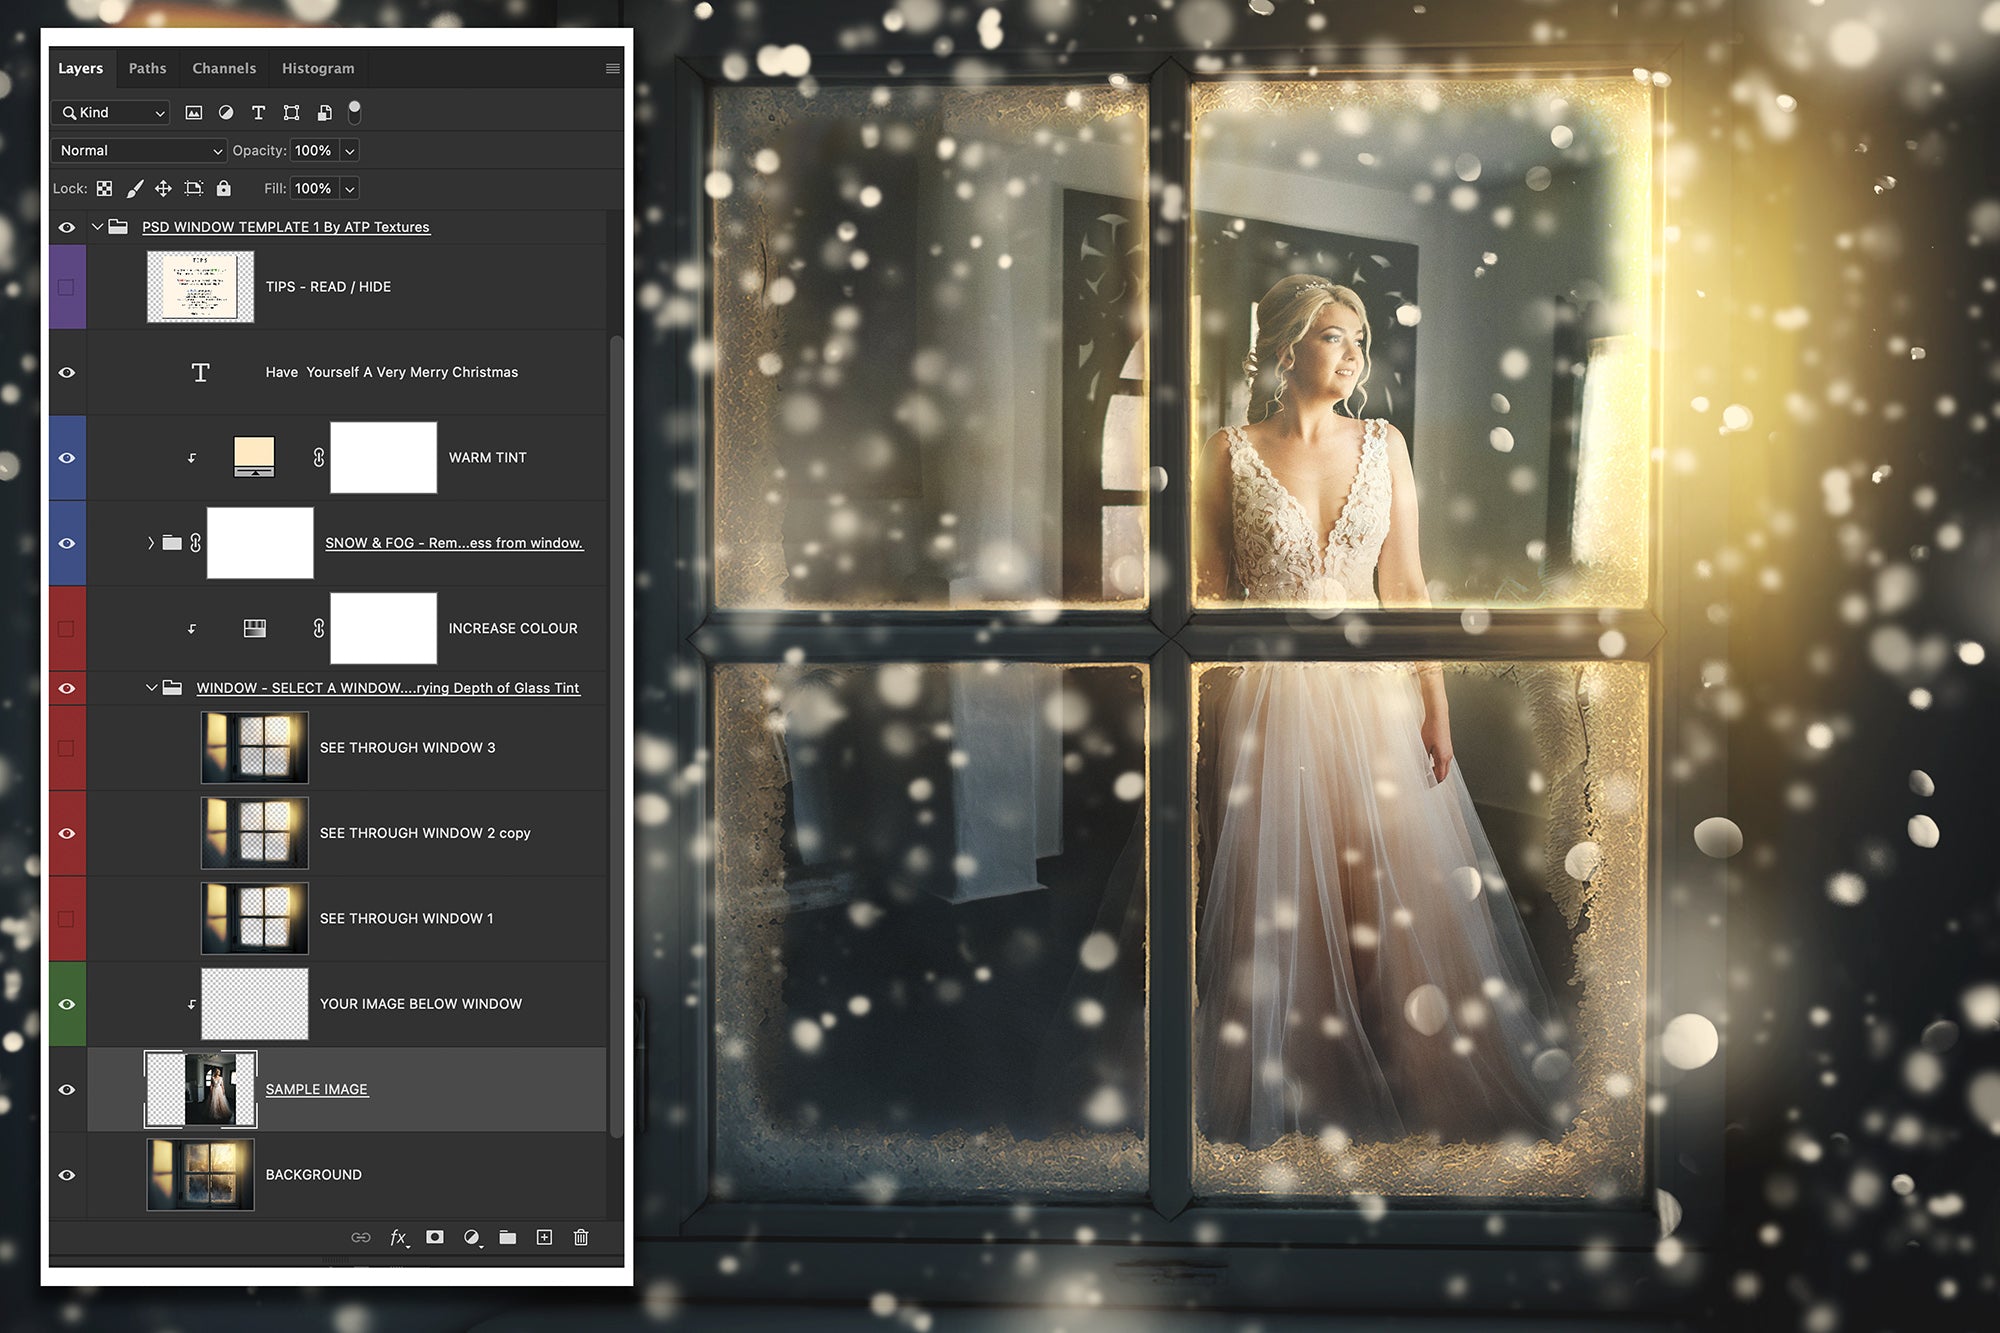The width and height of the screenshot is (2000, 1333).
Task: Create a new layer with the plus icon
Action: click(544, 1237)
